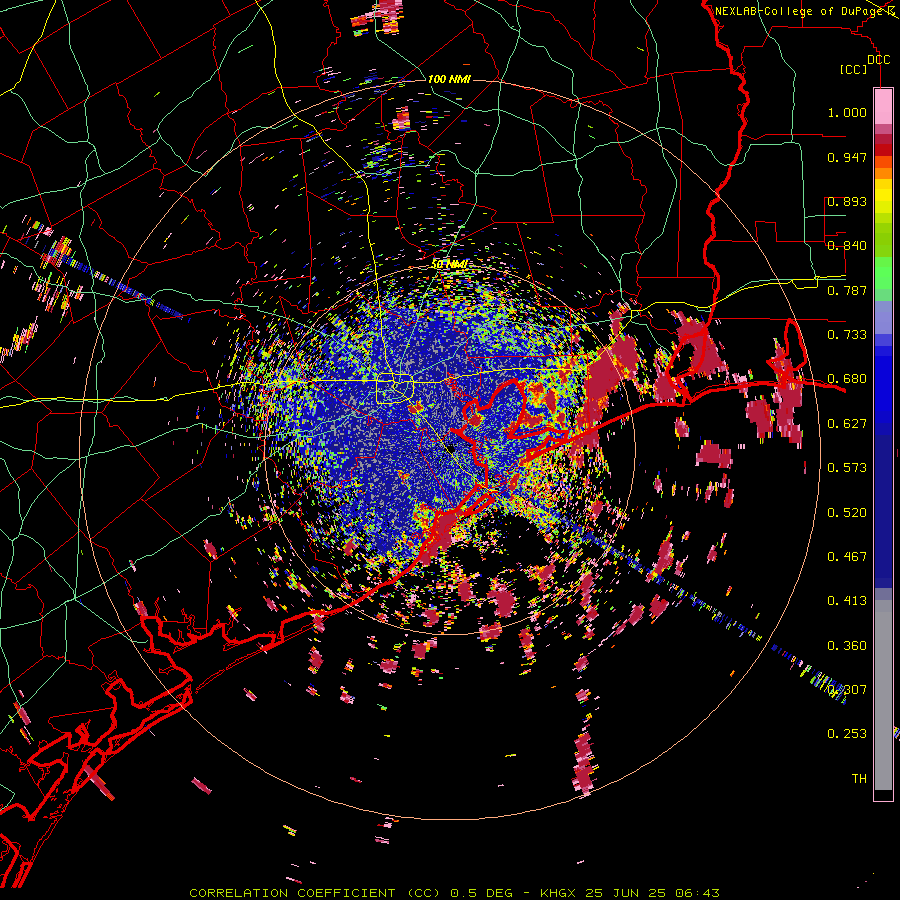The image size is (900, 900).
Task: Click the 0.5 DEG elevation text
Action: click(x=480, y=893)
